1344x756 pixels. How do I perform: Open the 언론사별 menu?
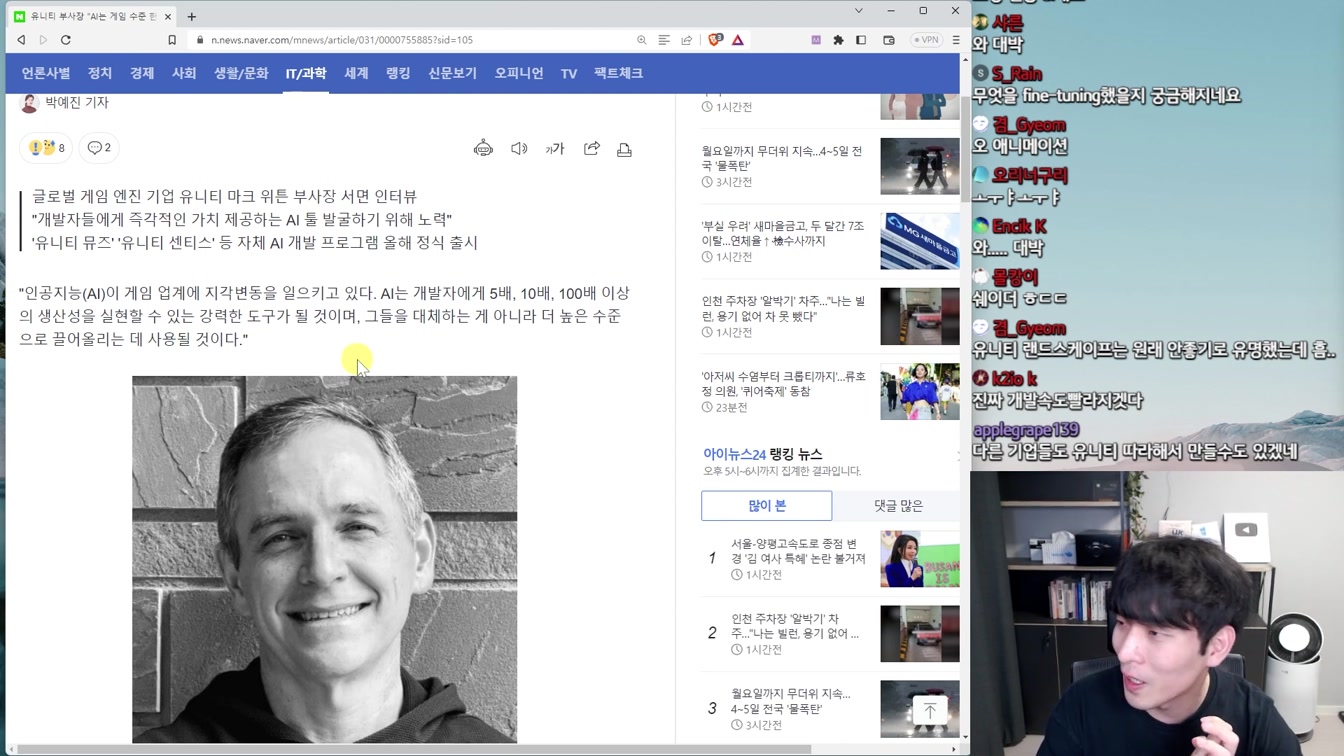pyautogui.click(x=46, y=73)
